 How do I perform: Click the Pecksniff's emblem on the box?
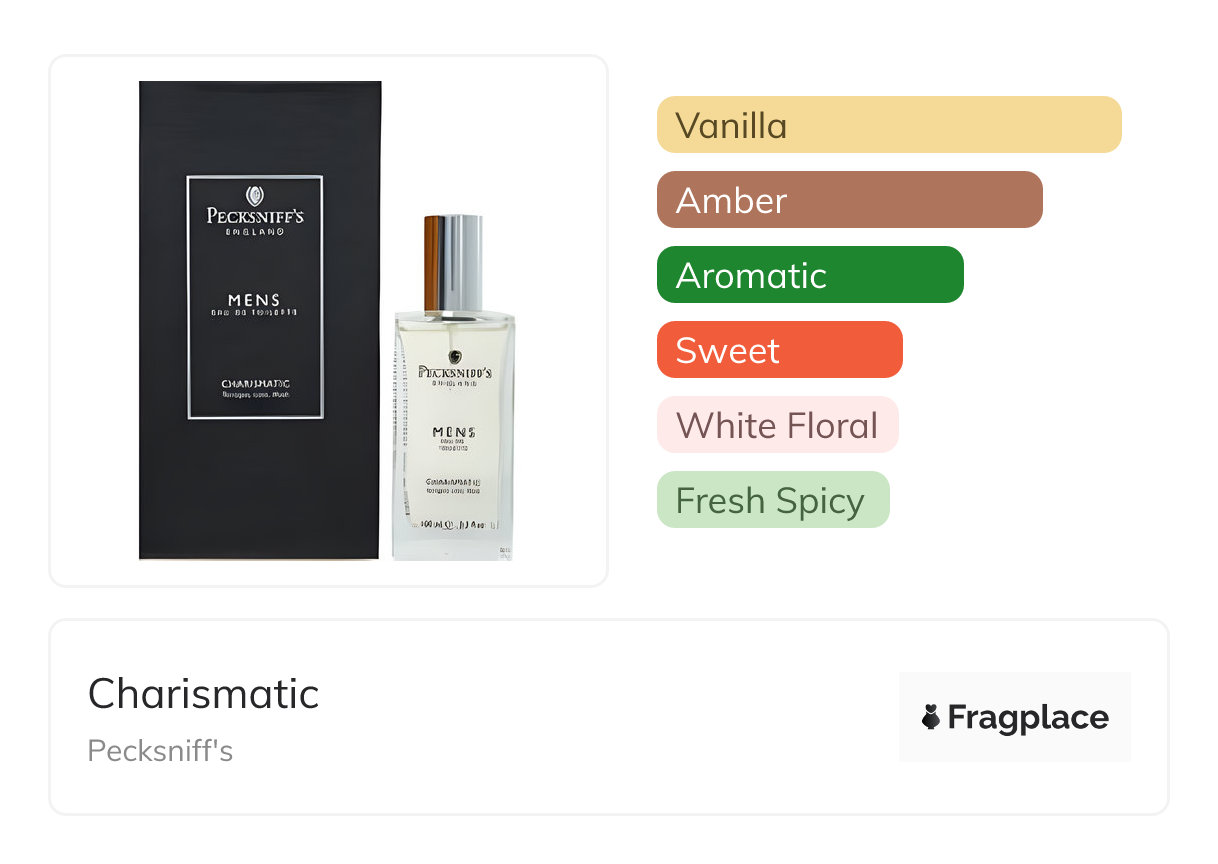click(255, 195)
